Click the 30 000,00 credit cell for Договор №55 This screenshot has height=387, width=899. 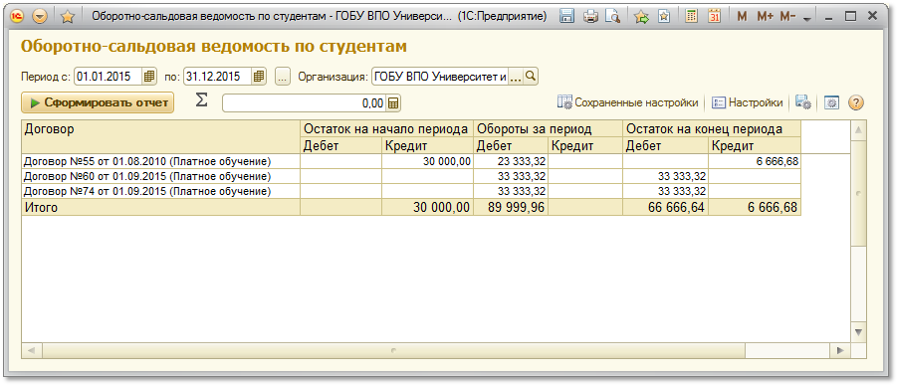coord(427,162)
